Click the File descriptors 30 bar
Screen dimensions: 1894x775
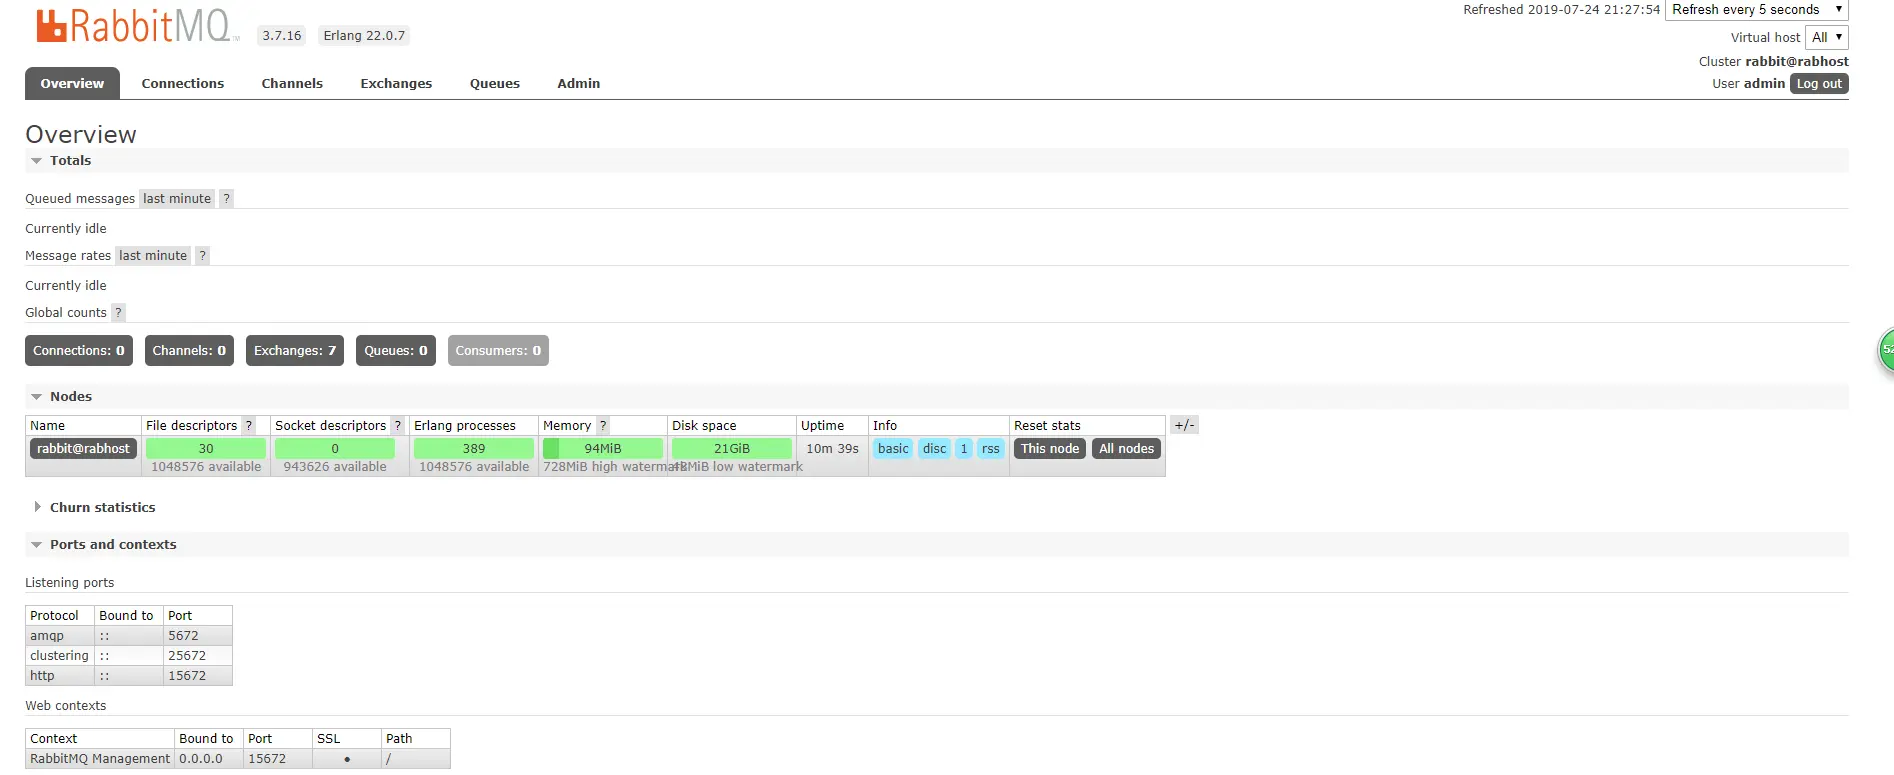206,448
